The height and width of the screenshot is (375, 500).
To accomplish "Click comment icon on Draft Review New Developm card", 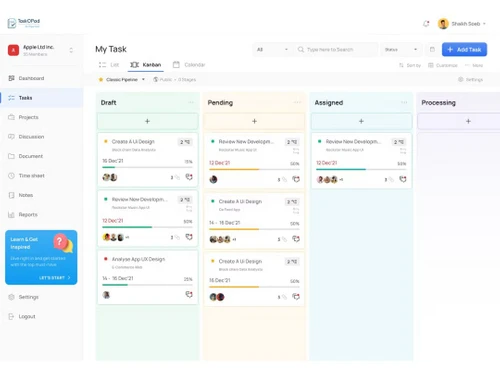I will pyautogui.click(x=189, y=237).
